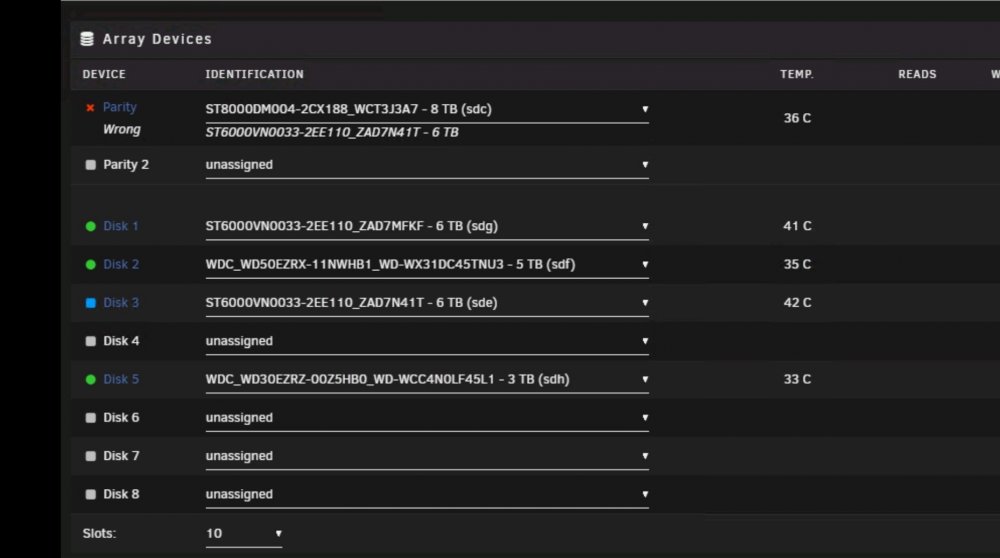Open the Parity 2 unassigned dropdown
The width and height of the screenshot is (1000, 558).
pos(427,165)
